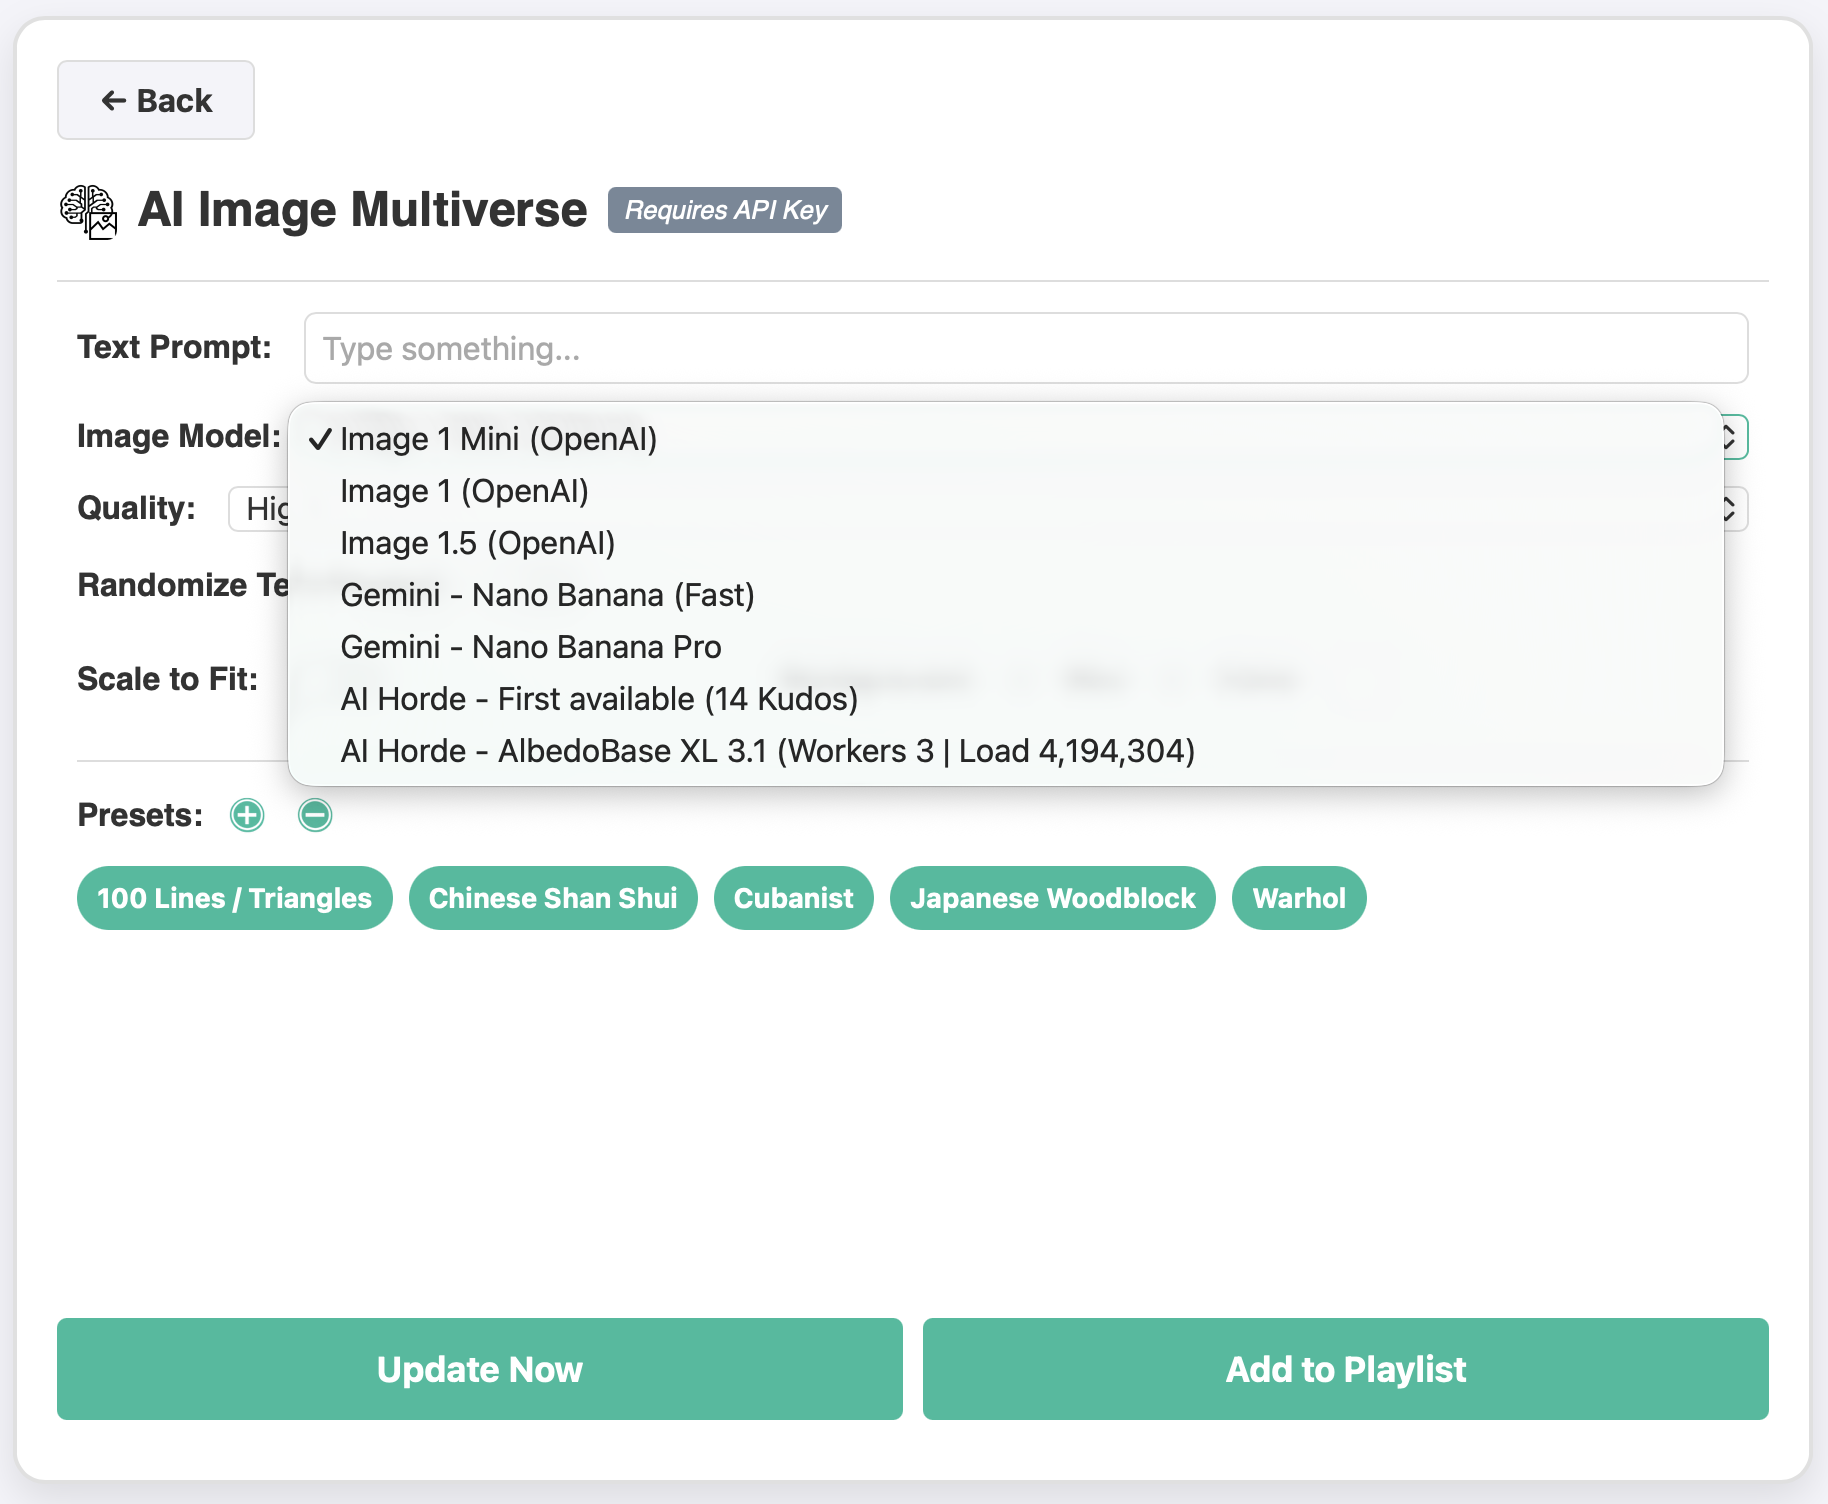The image size is (1828, 1504).
Task: Click the Image Model dropdown arrows
Action: [x=1731, y=437]
